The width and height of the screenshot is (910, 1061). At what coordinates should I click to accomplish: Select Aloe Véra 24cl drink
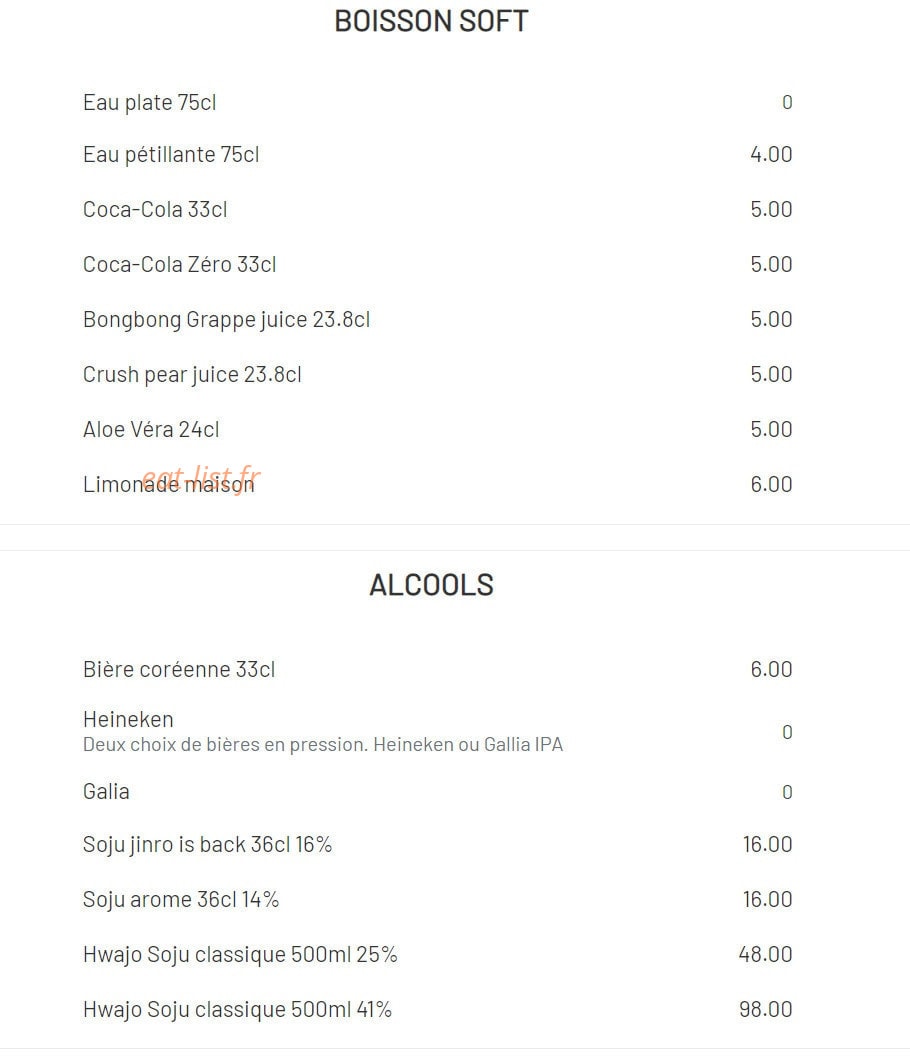click(x=151, y=430)
